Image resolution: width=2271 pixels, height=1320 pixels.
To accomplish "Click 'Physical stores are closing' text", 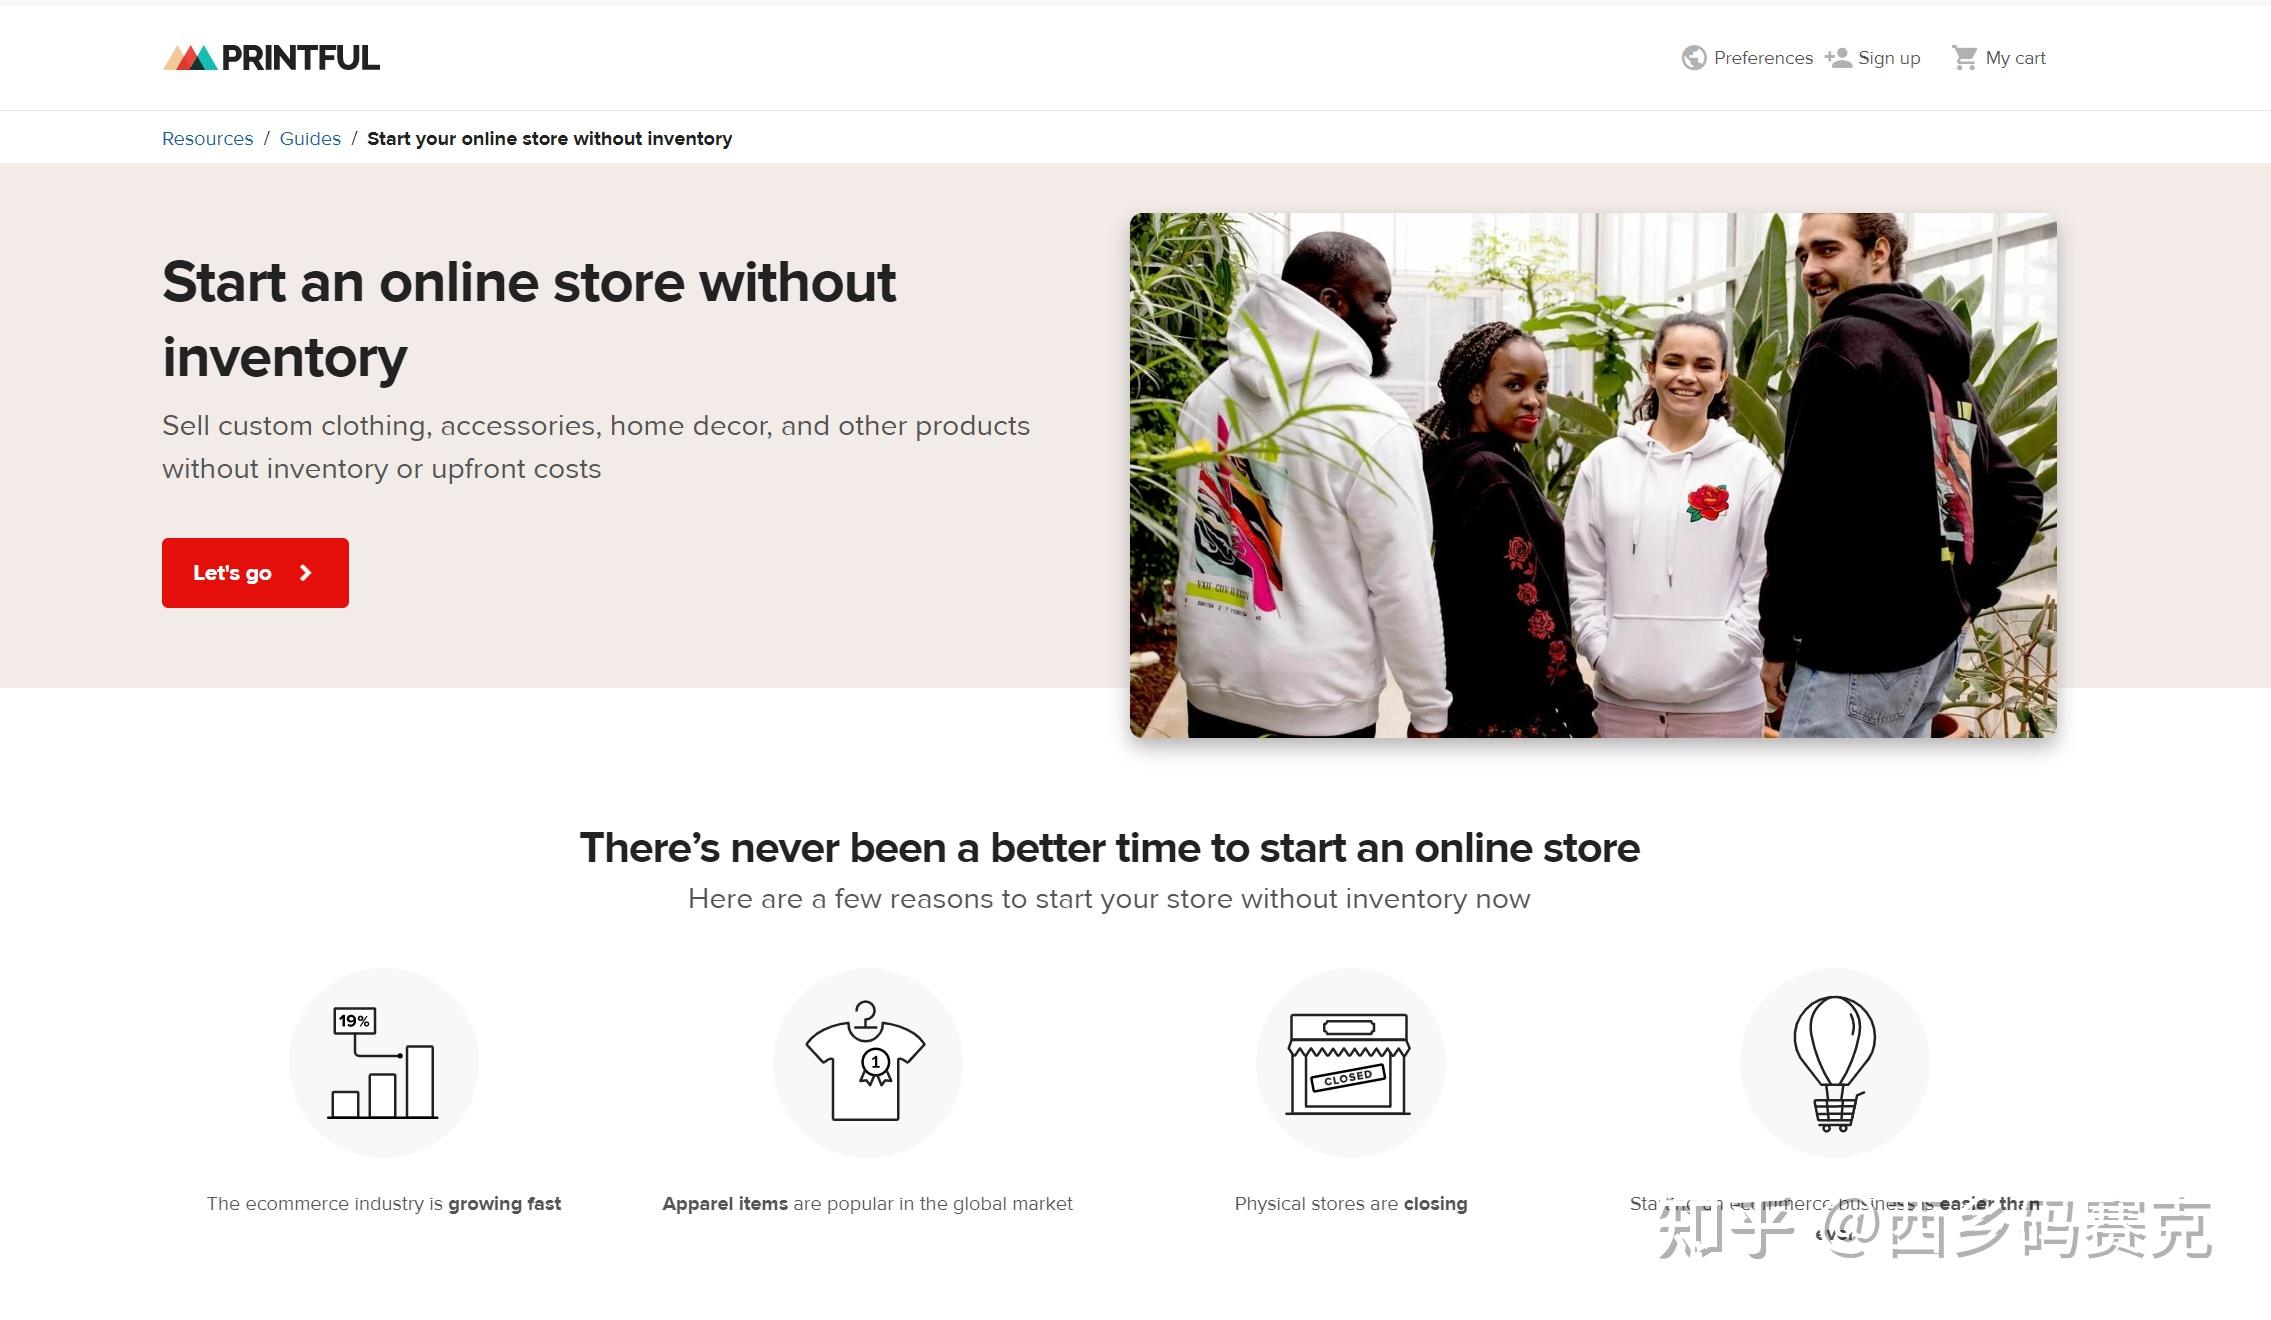I will pyautogui.click(x=1350, y=1203).
